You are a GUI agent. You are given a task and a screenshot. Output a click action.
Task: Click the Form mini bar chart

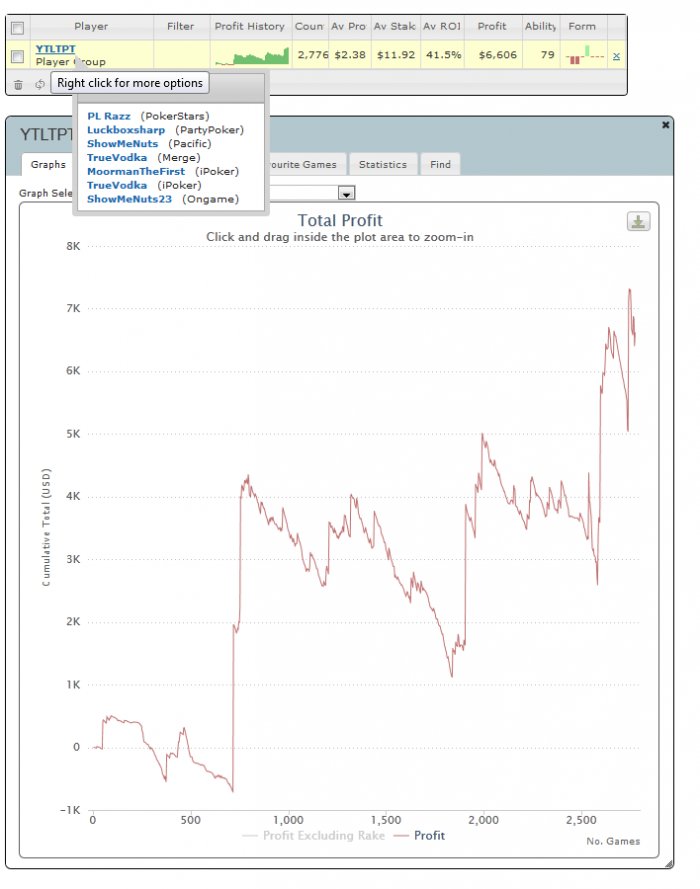584,55
